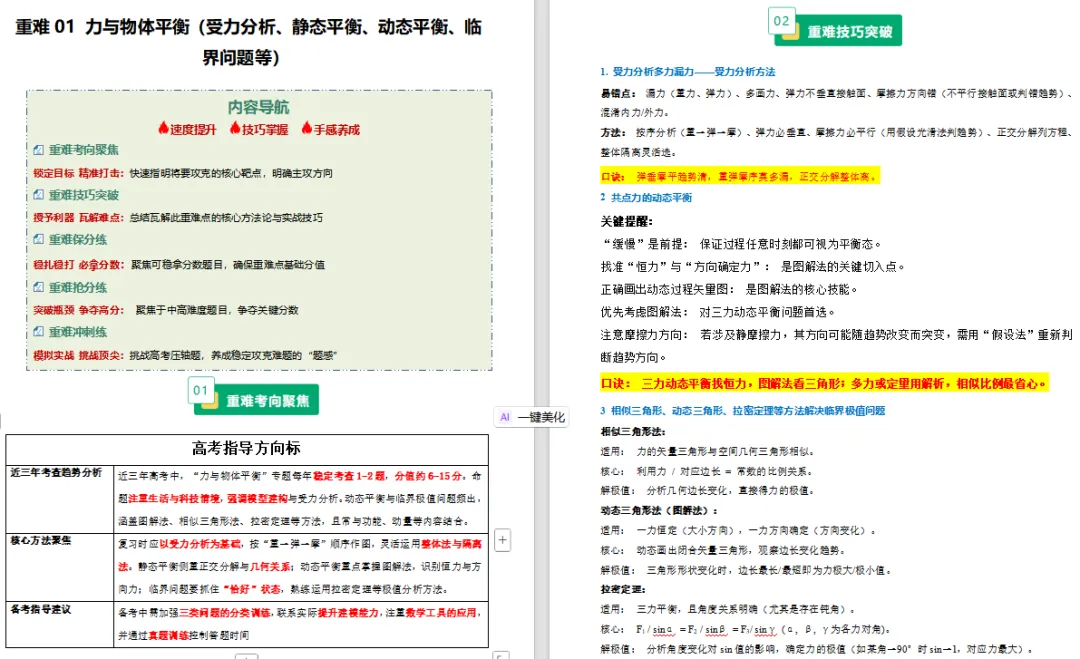Click the highlighted line 口诀: 三力动态平衡找恒力
This screenshot has width=1080, height=659.
824,384
